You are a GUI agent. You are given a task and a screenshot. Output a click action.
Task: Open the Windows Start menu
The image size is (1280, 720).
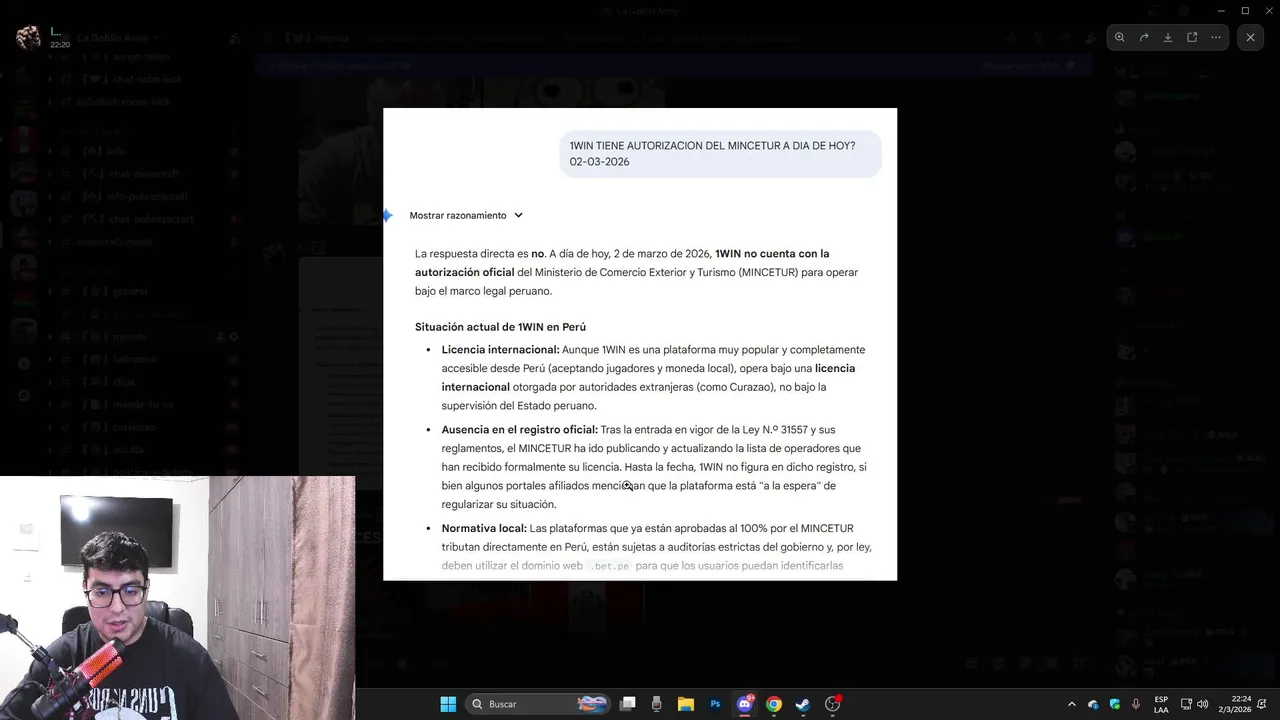click(x=448, y=704)
